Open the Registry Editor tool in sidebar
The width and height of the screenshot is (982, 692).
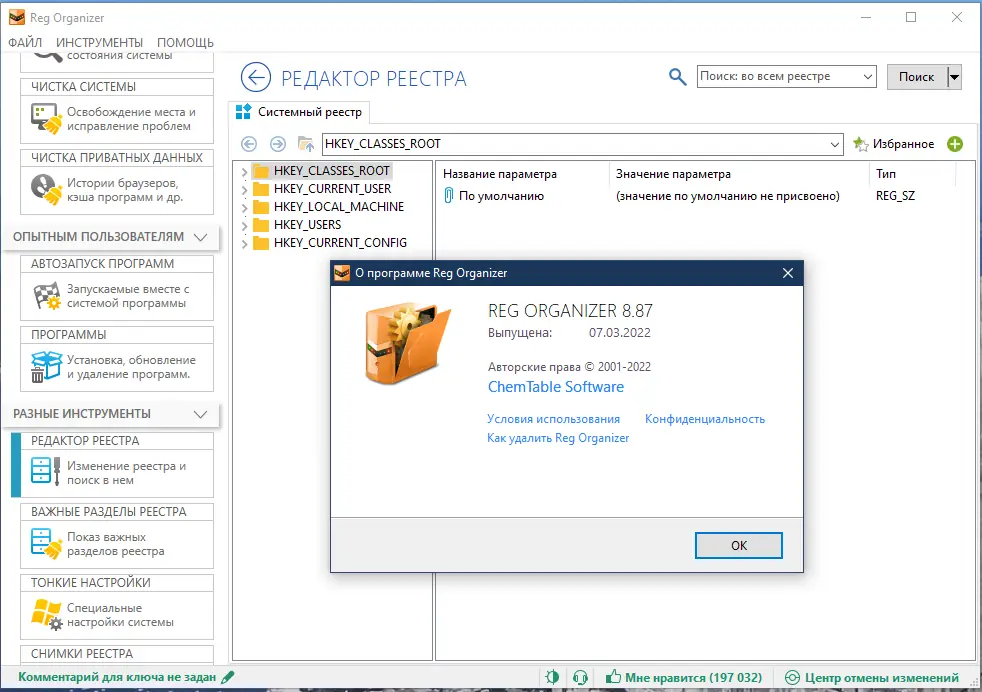(x=45, y=470)
